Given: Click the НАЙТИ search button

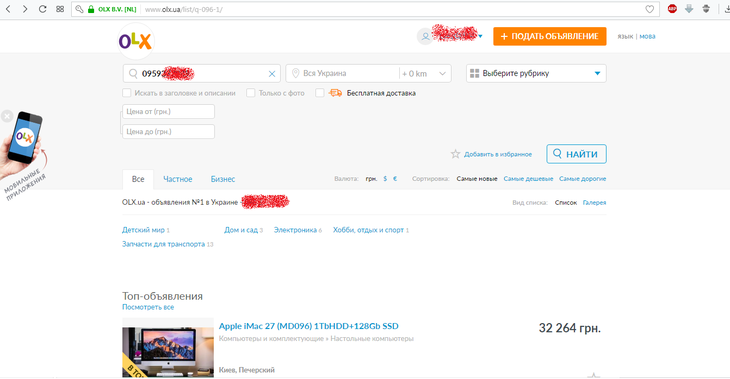Looking at the screenshot, I should tap(576, 154).
